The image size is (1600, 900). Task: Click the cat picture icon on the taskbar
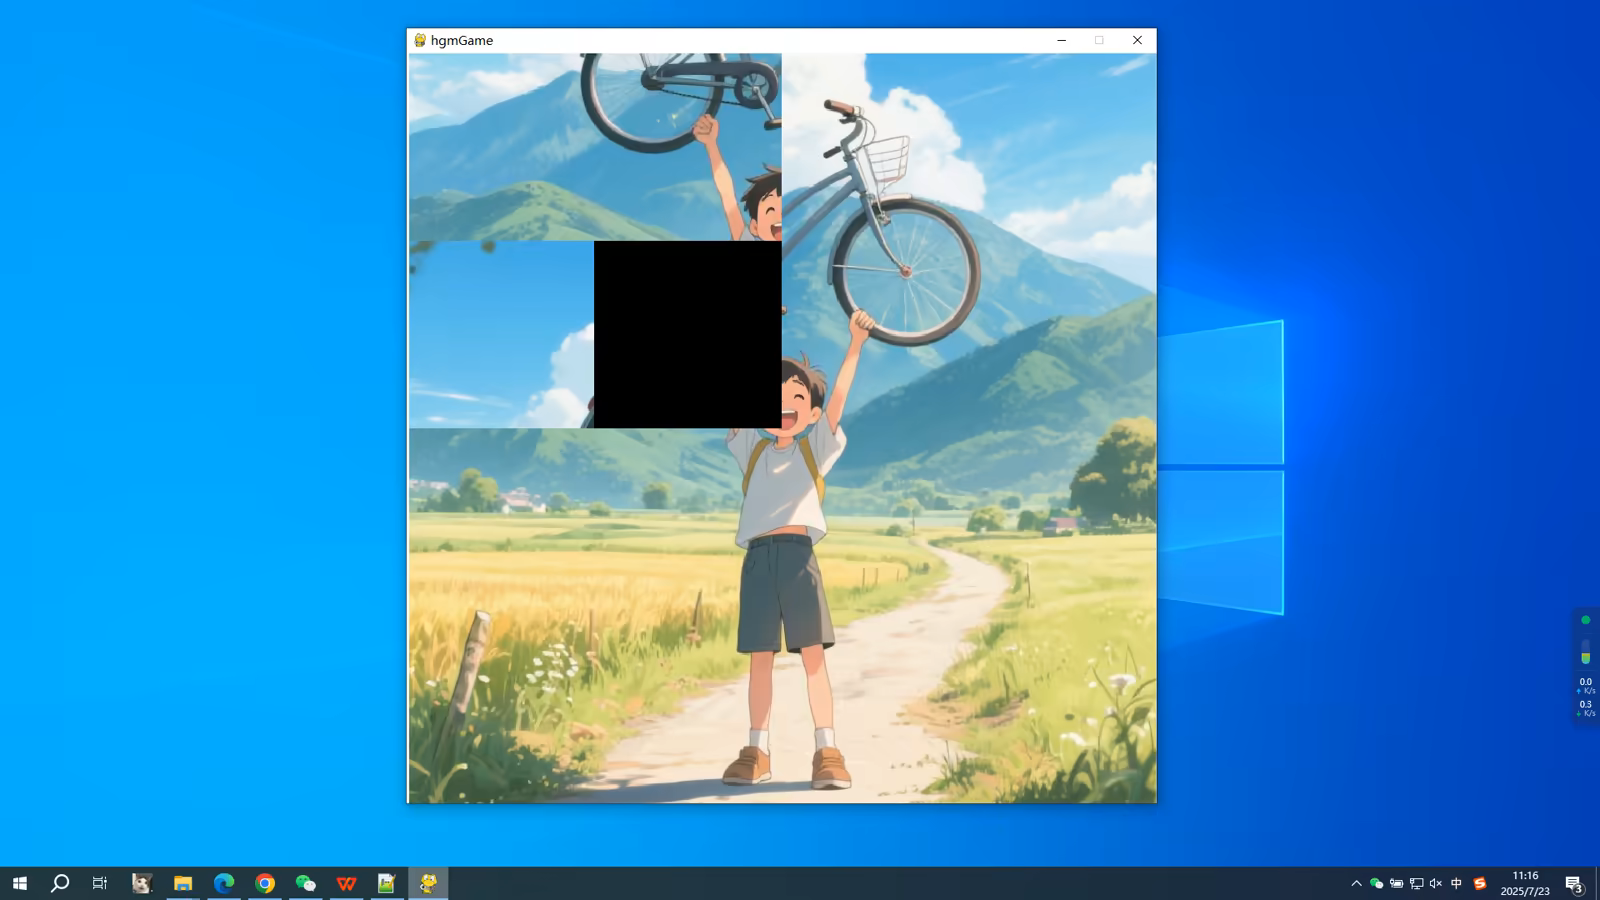(142, 883)
